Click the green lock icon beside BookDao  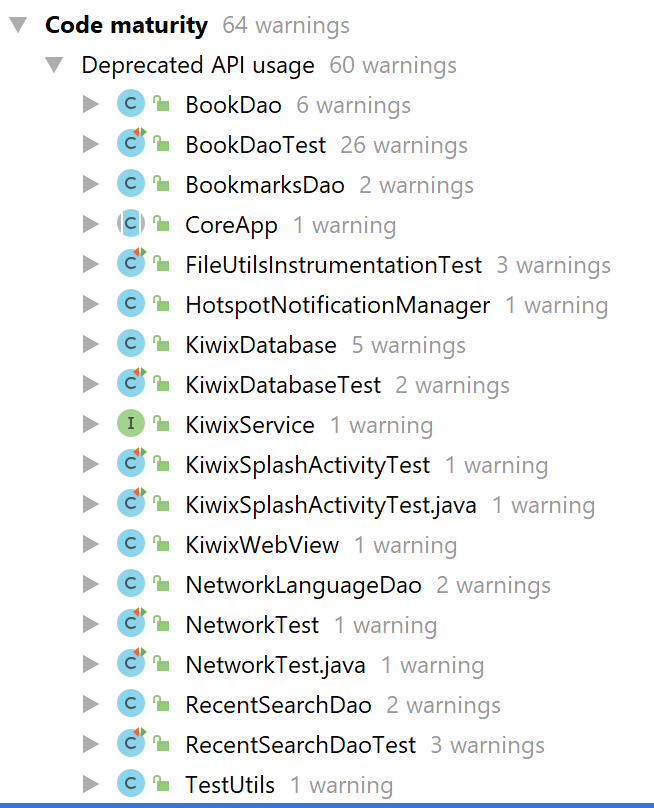[161, 104]
